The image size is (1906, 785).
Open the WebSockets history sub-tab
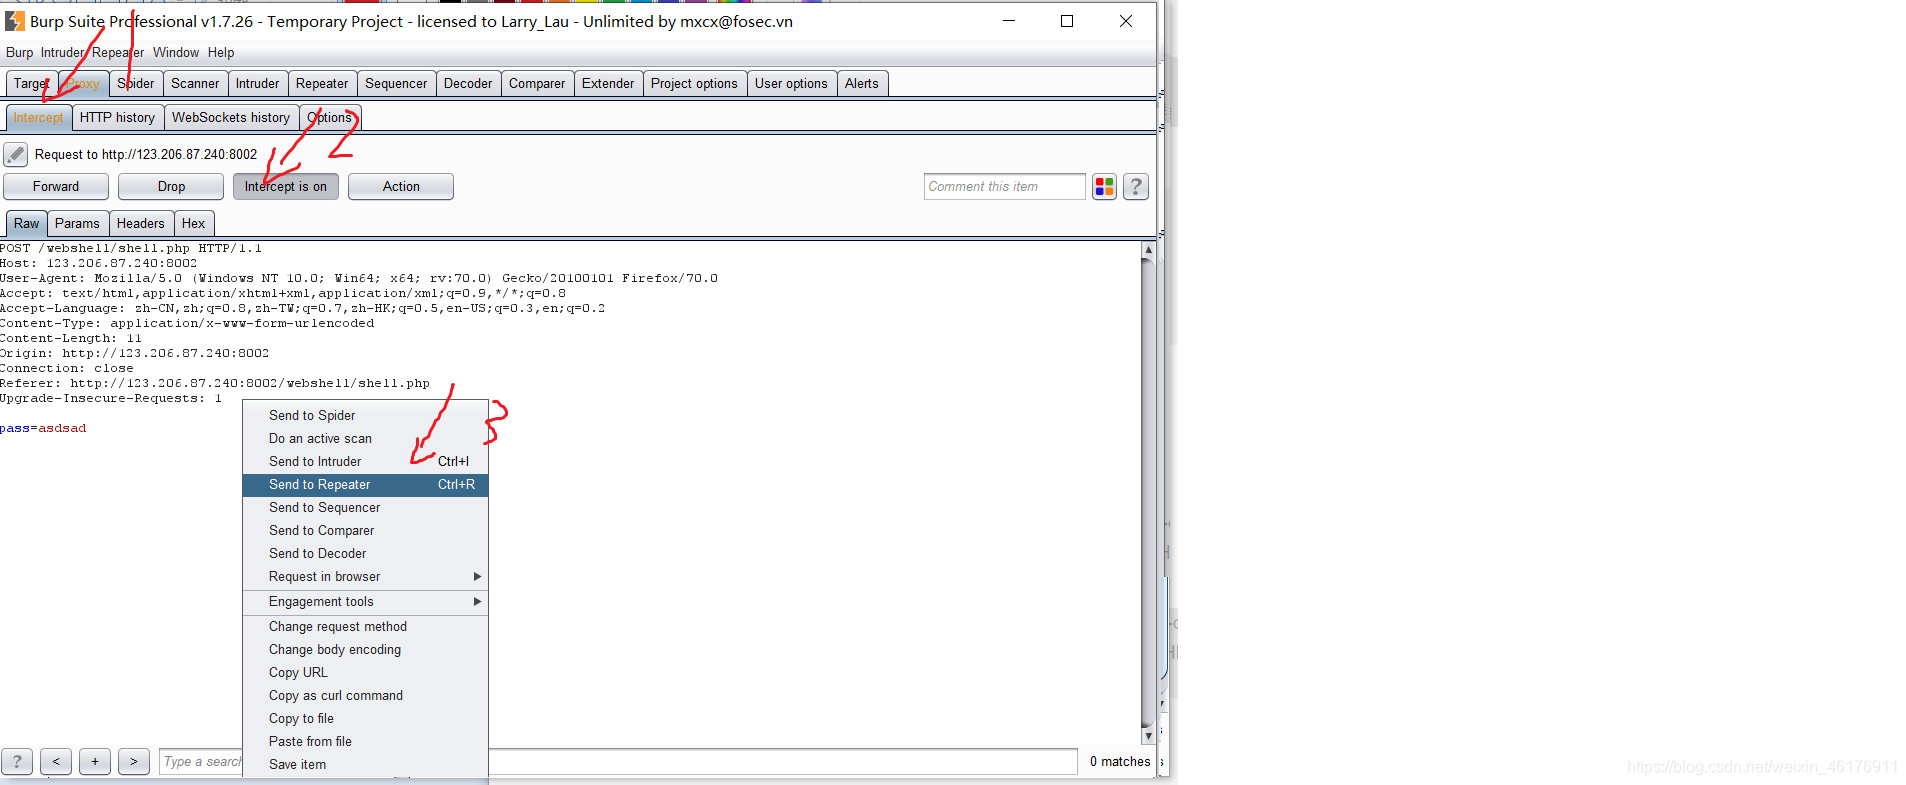tap(231, 118)
